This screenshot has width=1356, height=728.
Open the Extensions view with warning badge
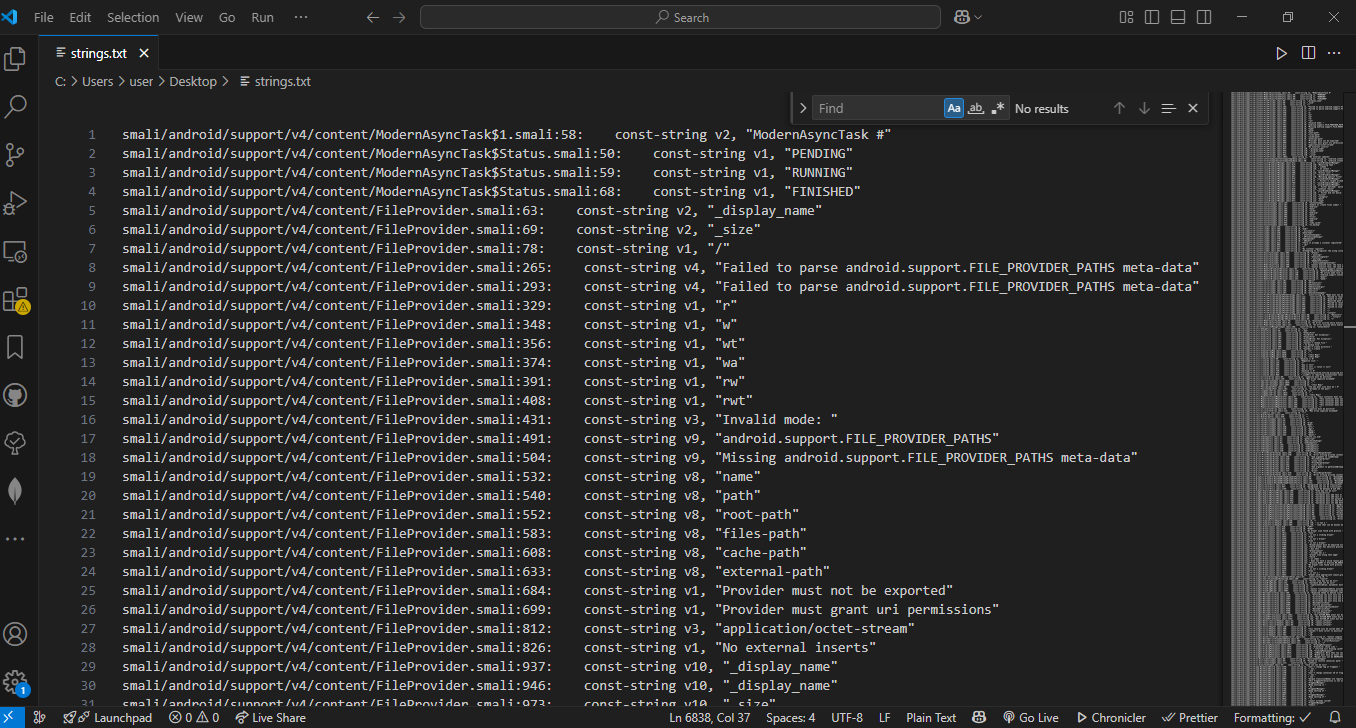tap(15, 299)
